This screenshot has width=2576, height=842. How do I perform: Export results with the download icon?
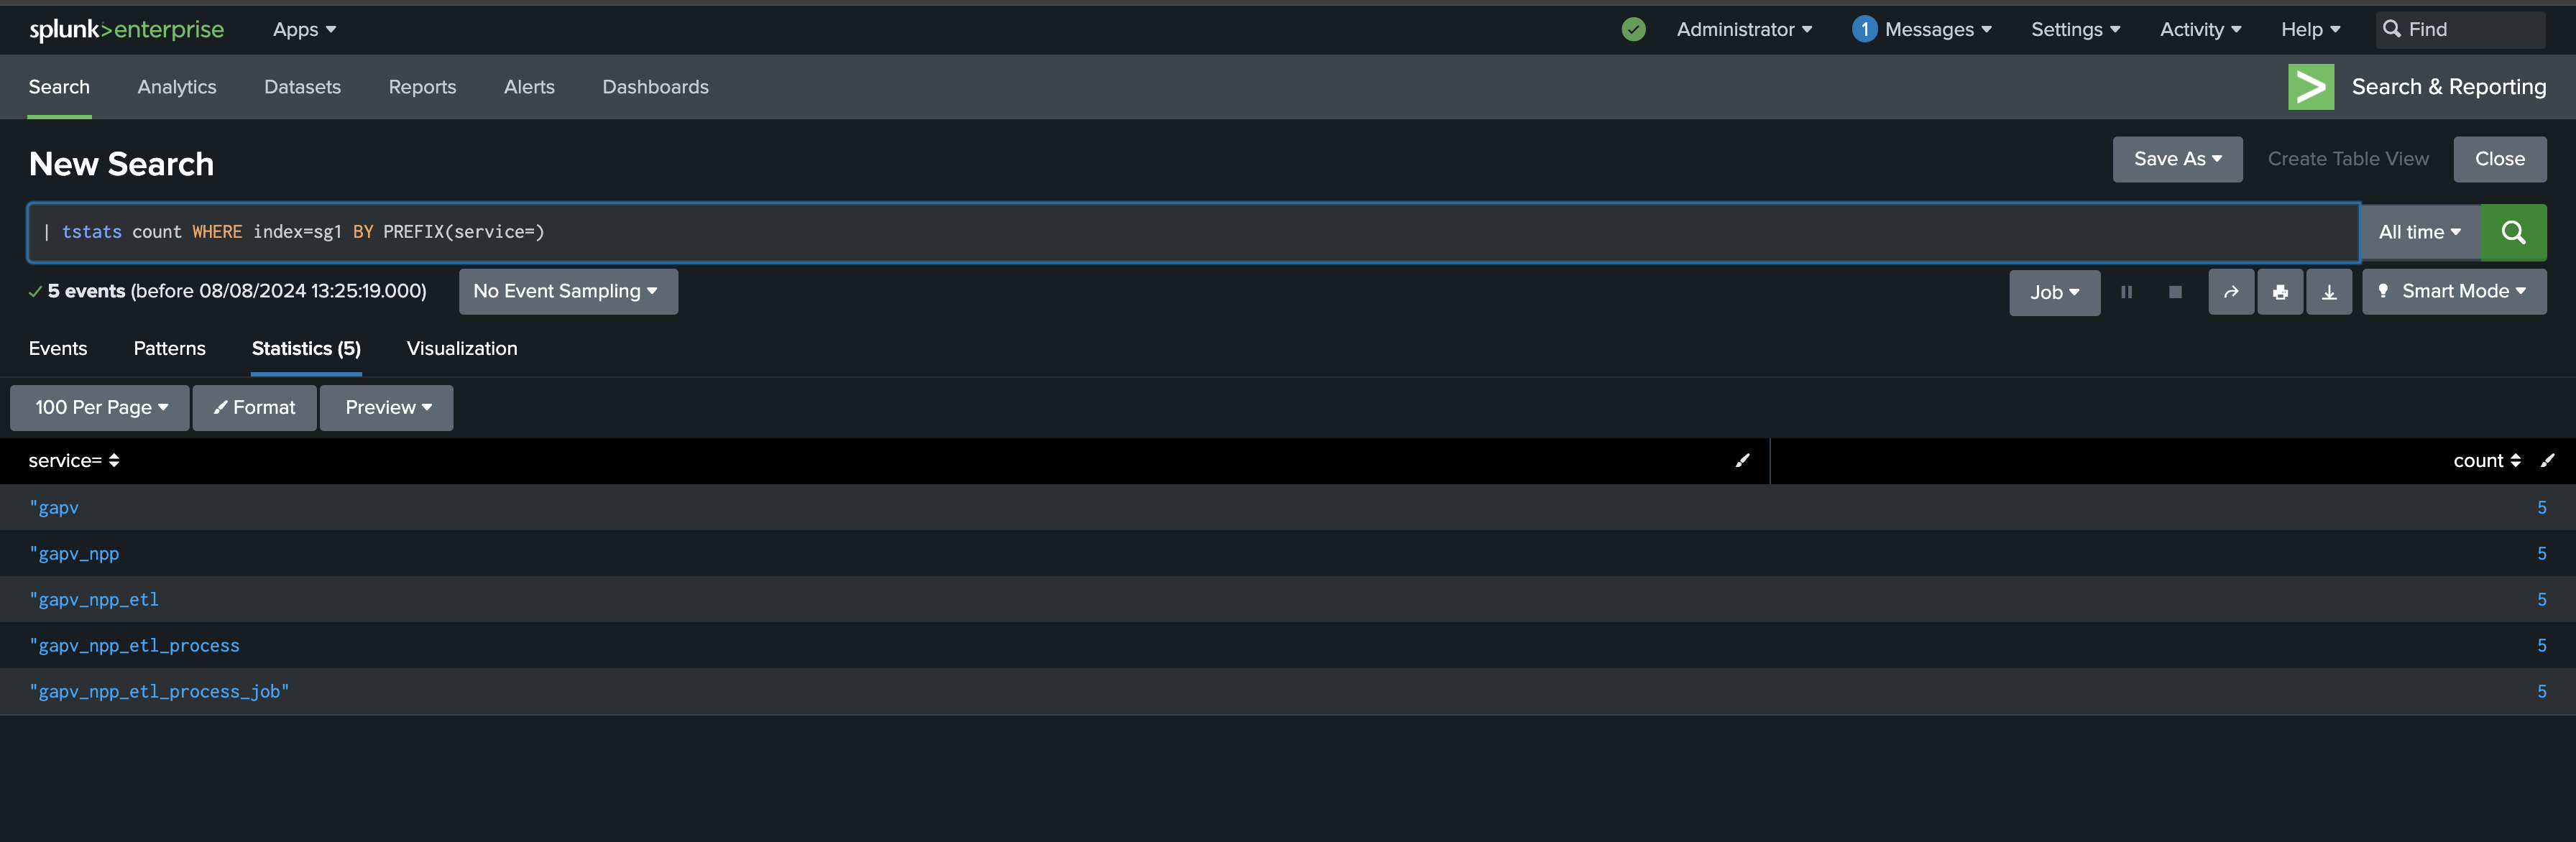[x=2329, y=292]
